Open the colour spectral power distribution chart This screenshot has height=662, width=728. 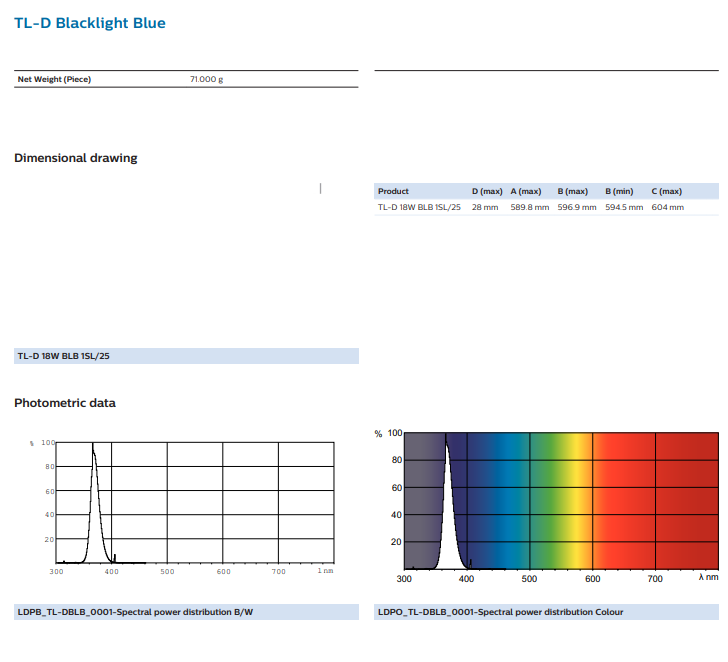click(546, 506)
